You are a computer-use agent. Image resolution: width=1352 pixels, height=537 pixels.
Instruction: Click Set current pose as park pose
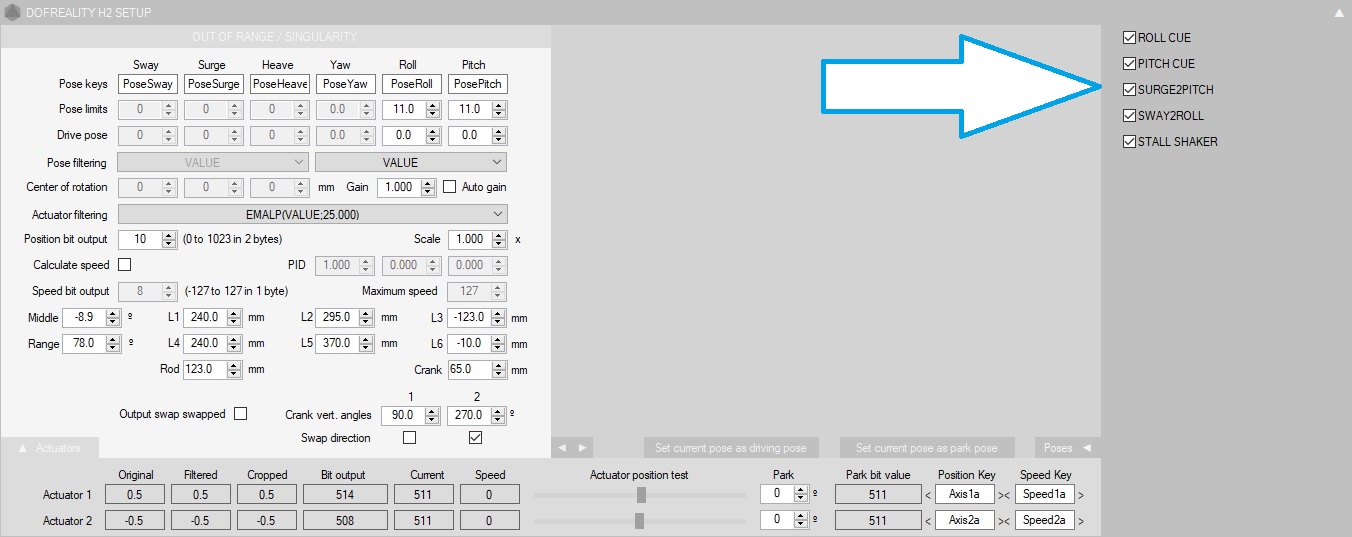[926, 448]
